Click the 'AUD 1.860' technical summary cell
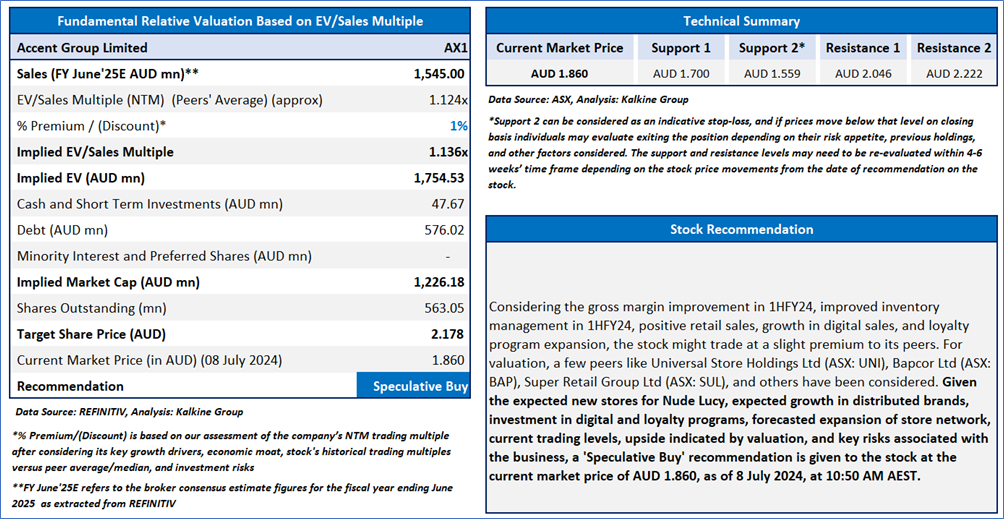The height and width of the screenshot is (519, 1004). [x=560, y=74]
